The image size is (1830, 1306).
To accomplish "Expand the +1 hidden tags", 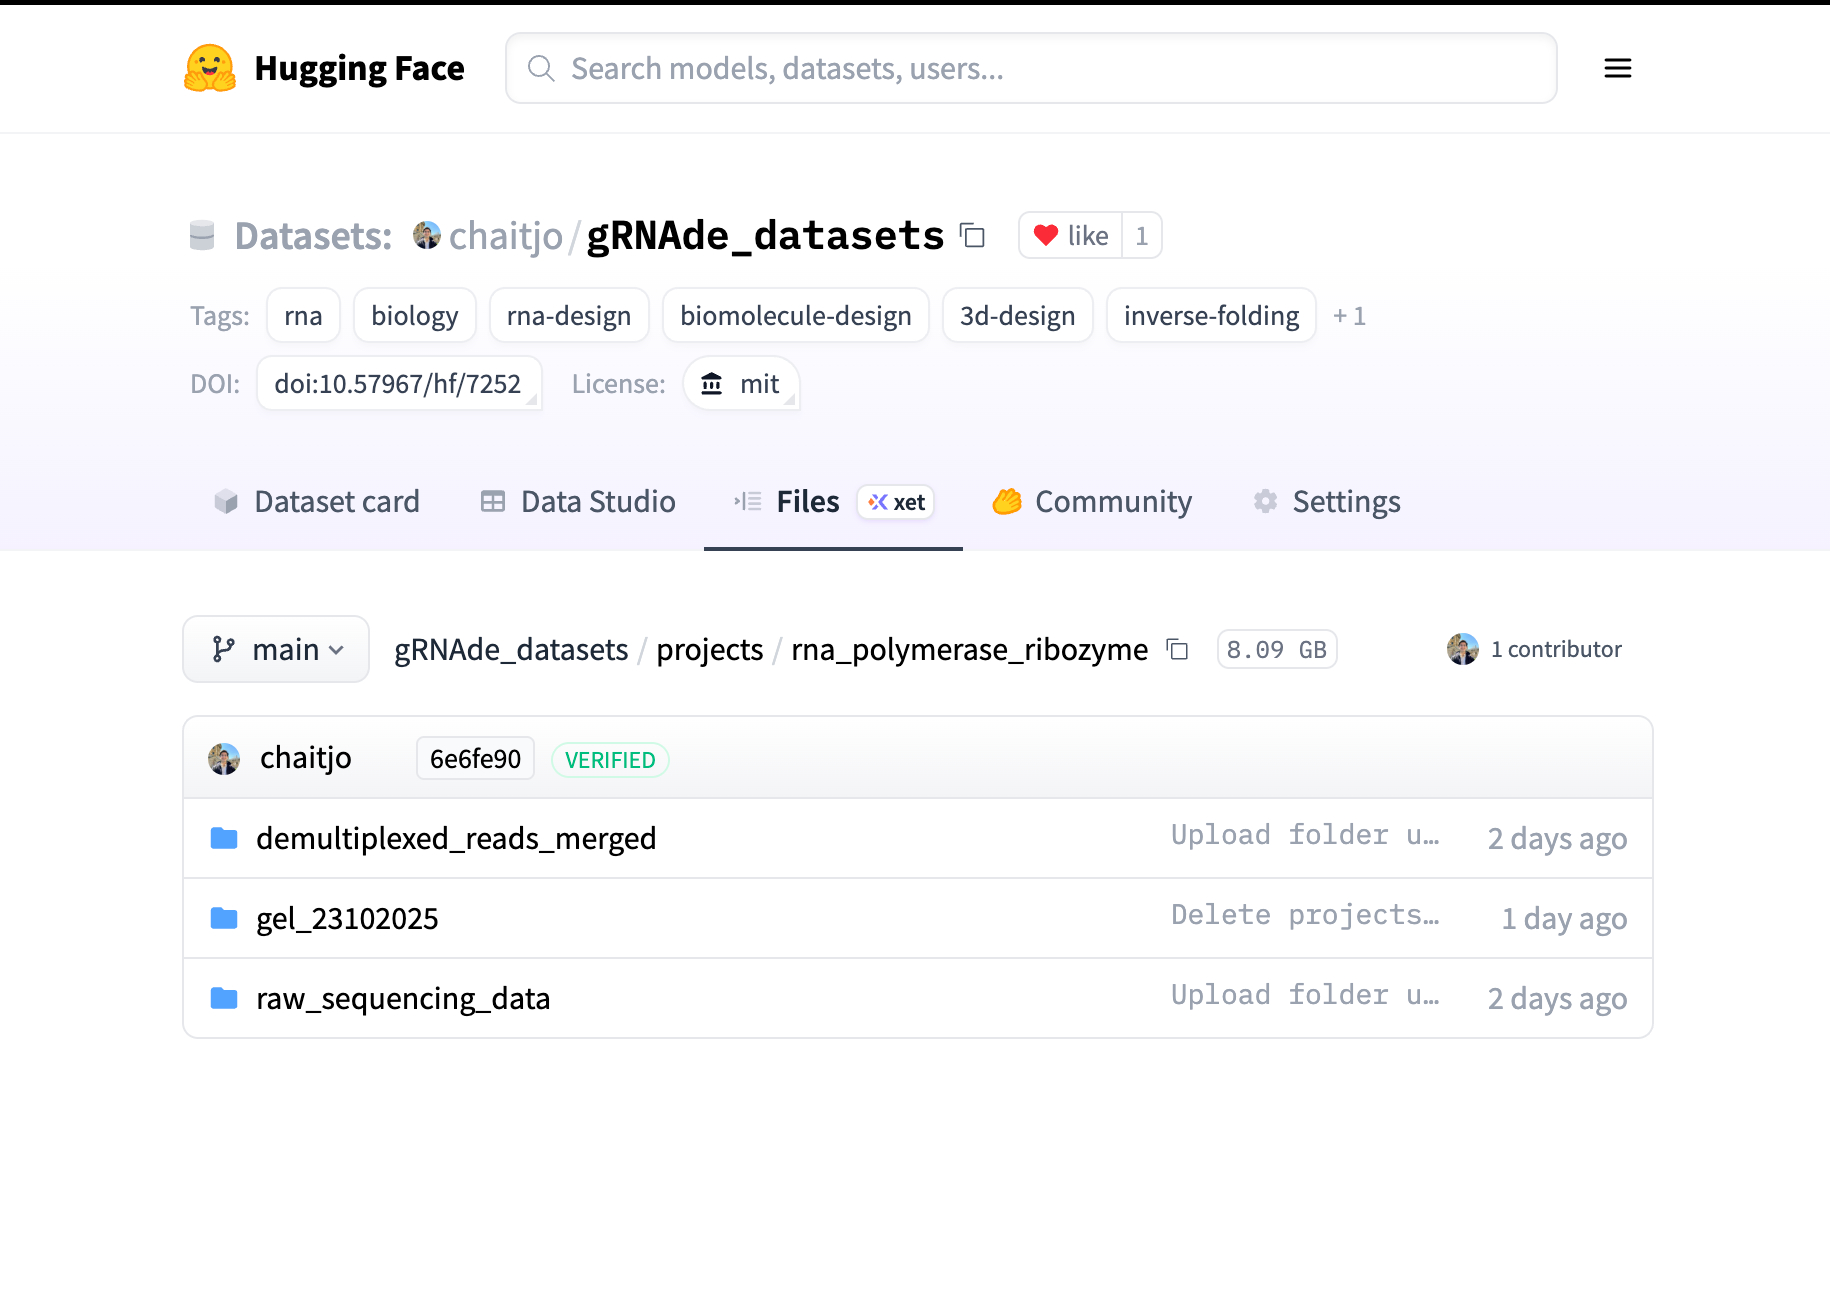I will (1349, 316).
